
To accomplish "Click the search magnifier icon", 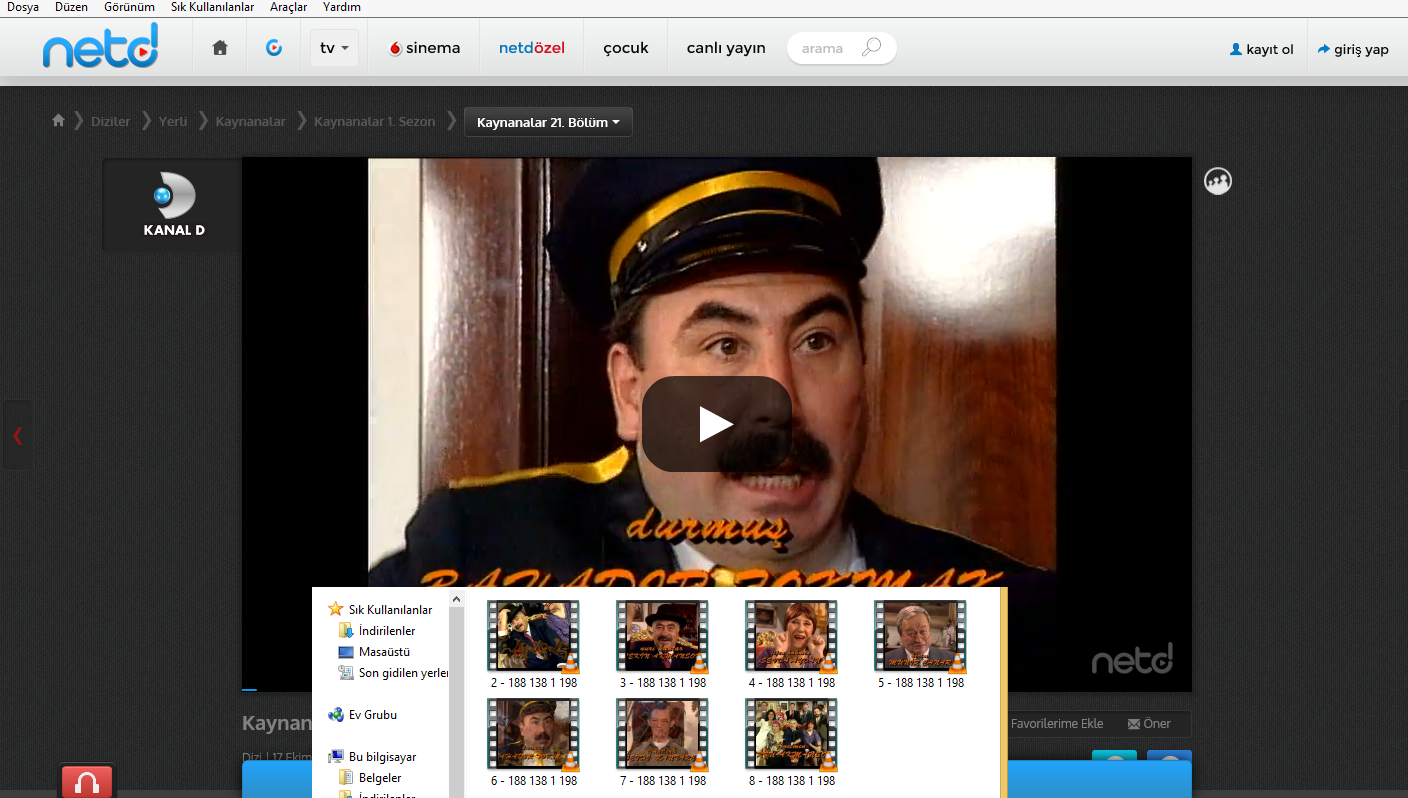I will point(871,47).
